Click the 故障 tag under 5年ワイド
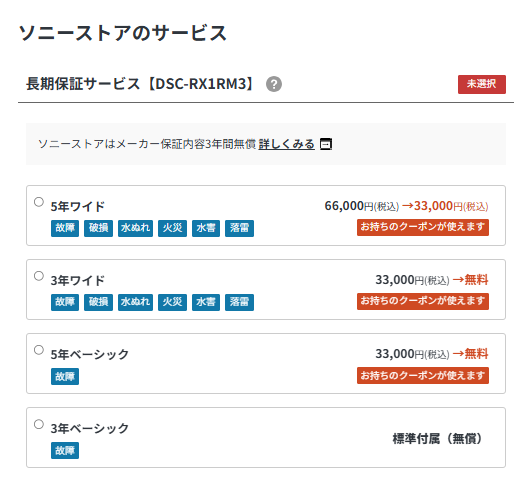The width and height of the screenshot is (528, 489). point(65,228)
